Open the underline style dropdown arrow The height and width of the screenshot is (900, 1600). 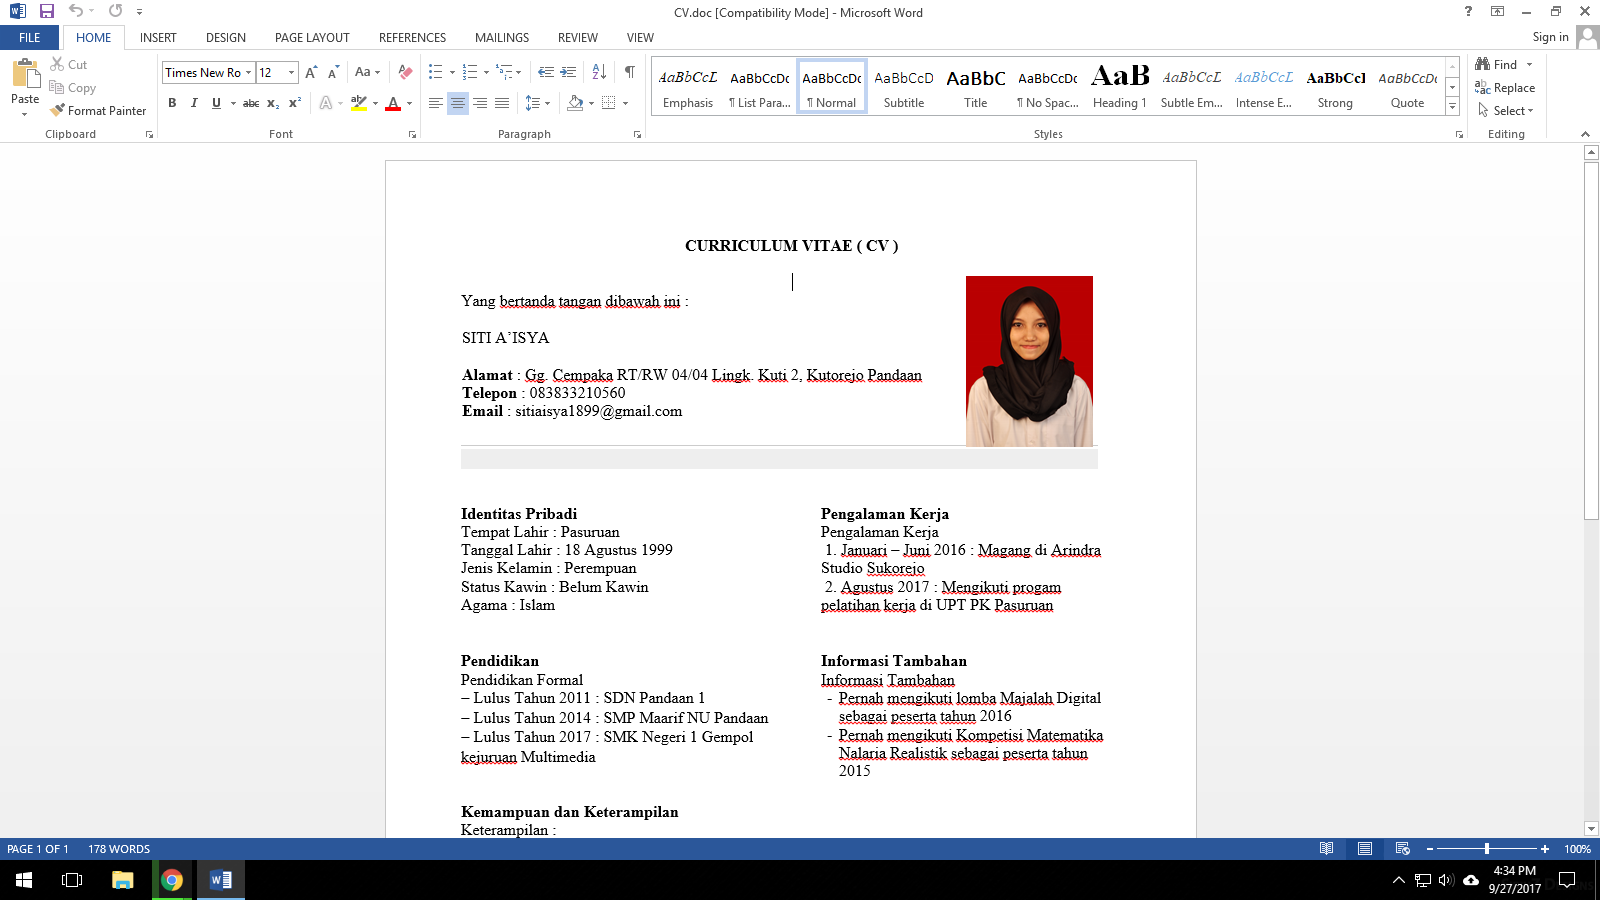pyautogui.click(x=233, y=103)
